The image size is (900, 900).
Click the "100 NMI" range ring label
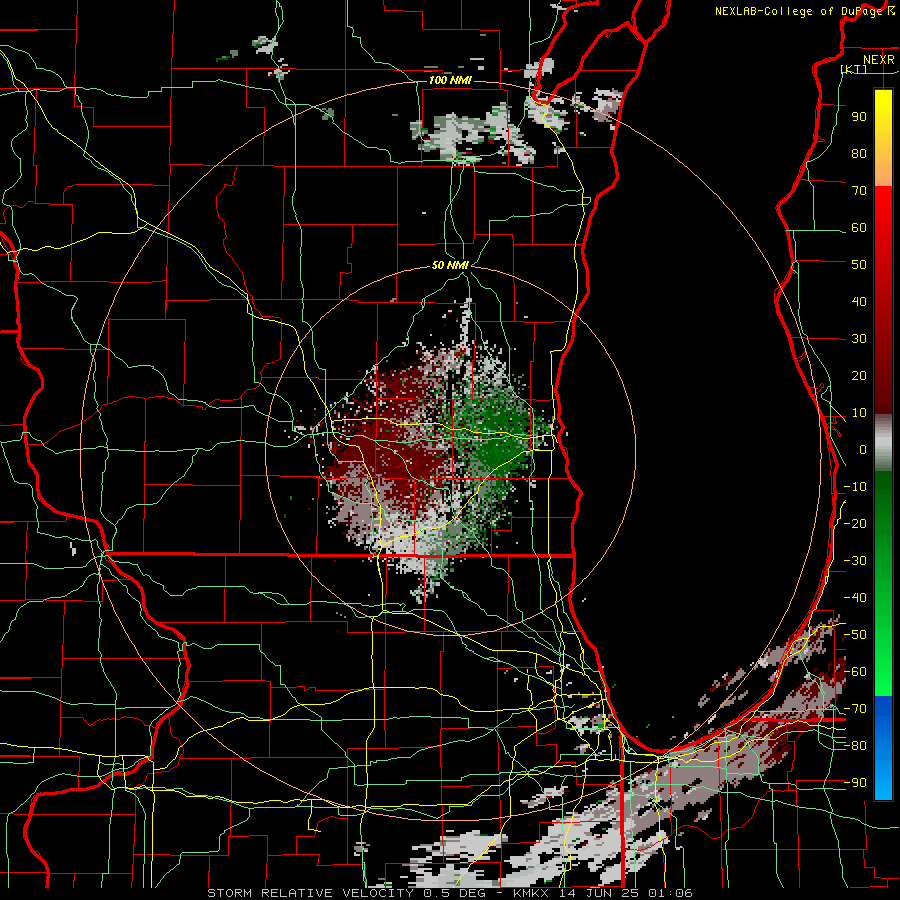(450, 80)
